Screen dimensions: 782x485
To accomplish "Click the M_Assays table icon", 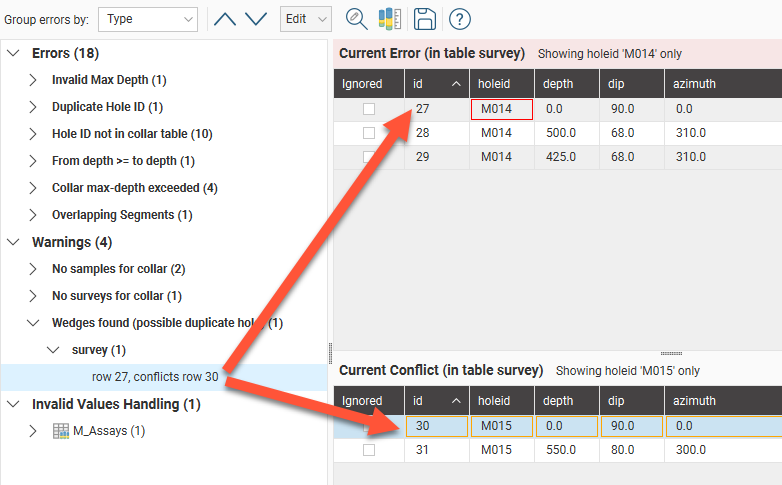I will pyautogui.click(x=61, y=431).
